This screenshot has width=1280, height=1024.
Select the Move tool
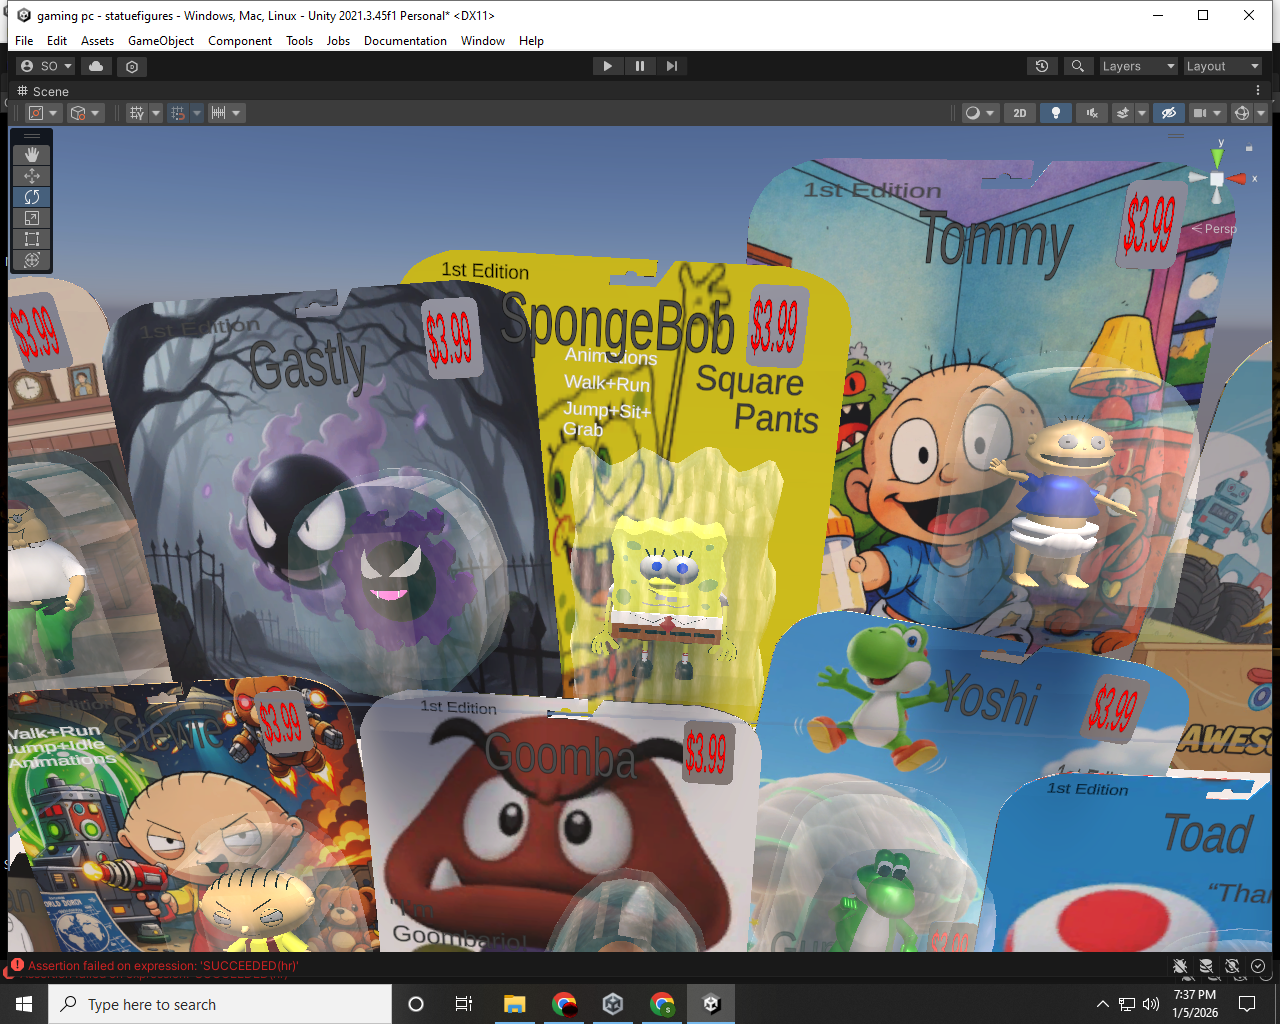[32, 176]
